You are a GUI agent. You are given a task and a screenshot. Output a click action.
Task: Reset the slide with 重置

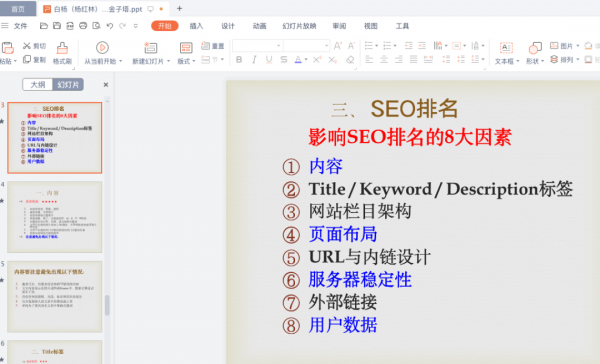click(213, 46)
